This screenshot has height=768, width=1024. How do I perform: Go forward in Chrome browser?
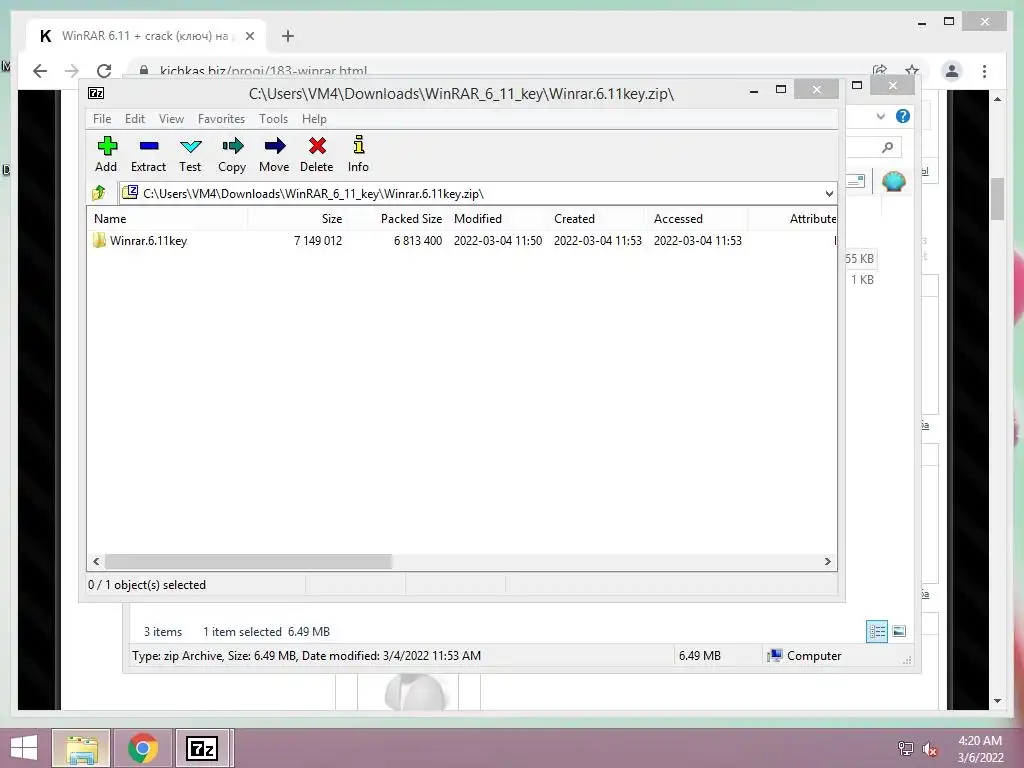pyautogui.click(x=72, y=71)
